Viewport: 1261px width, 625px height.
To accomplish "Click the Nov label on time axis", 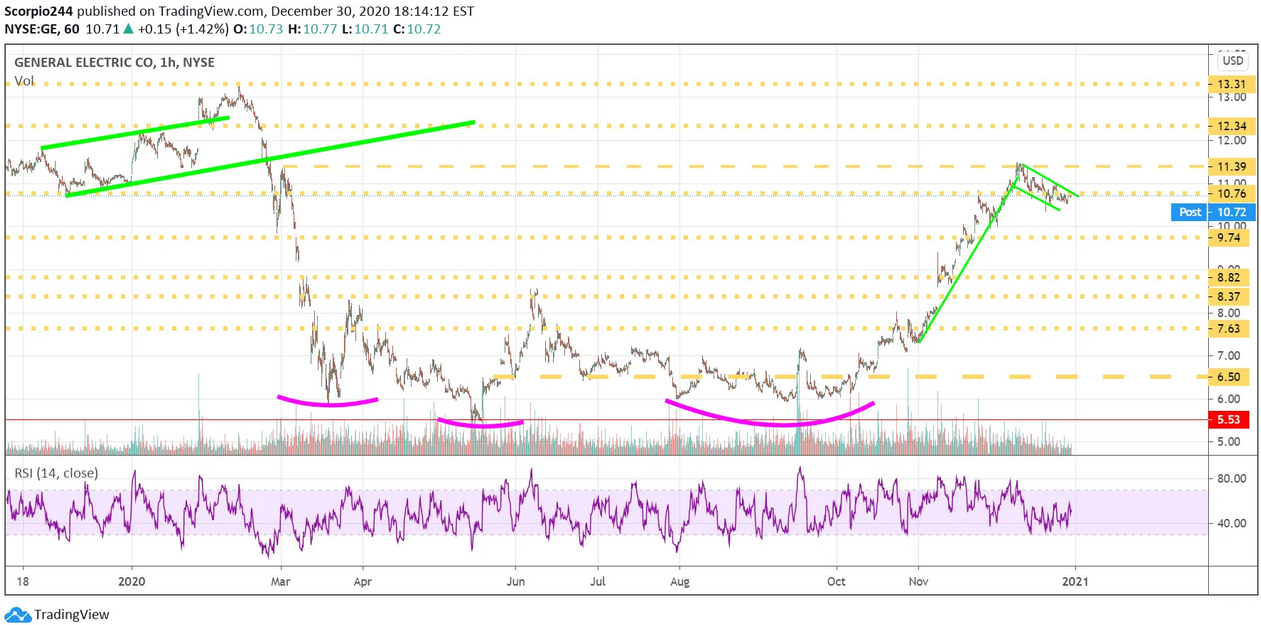I will (x=917, y=581).
